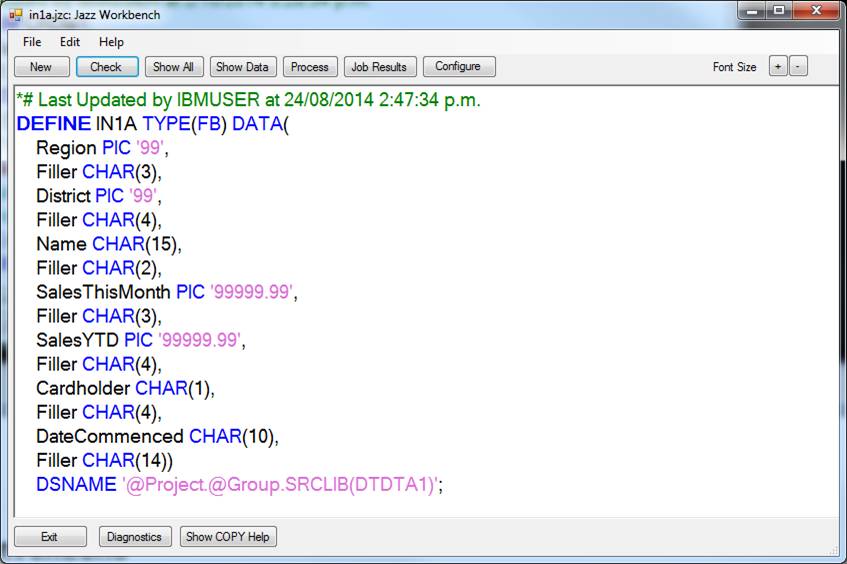This screenshot has height=564, width=847.
Task: Click the IN1A name in the definition
Action: click(116, 124)
